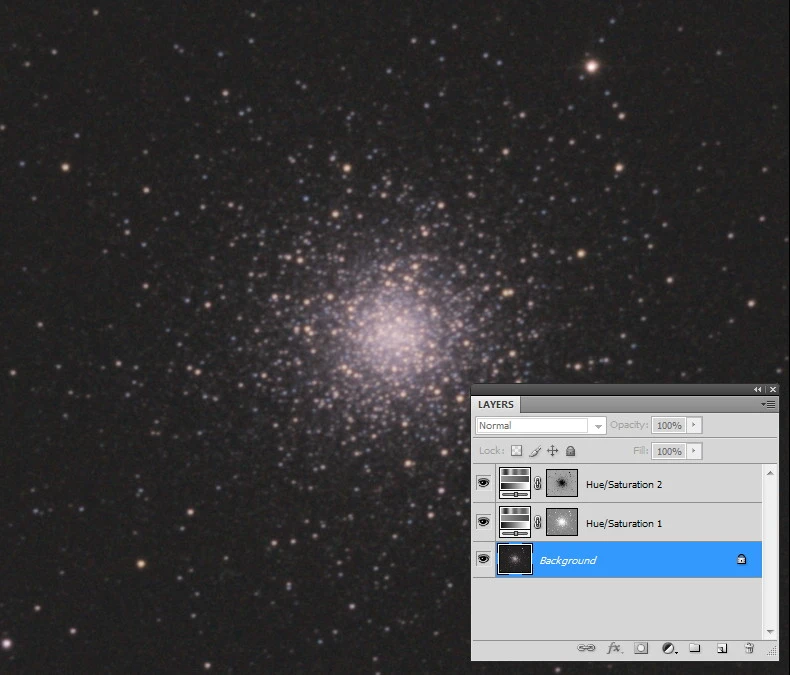Select the LAYERS tab

[496, 405]
